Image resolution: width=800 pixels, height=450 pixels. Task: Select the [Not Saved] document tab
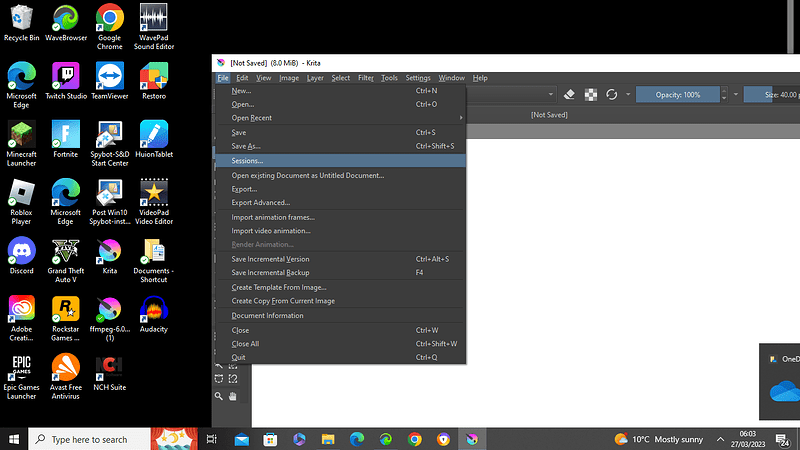click(549, 115)
